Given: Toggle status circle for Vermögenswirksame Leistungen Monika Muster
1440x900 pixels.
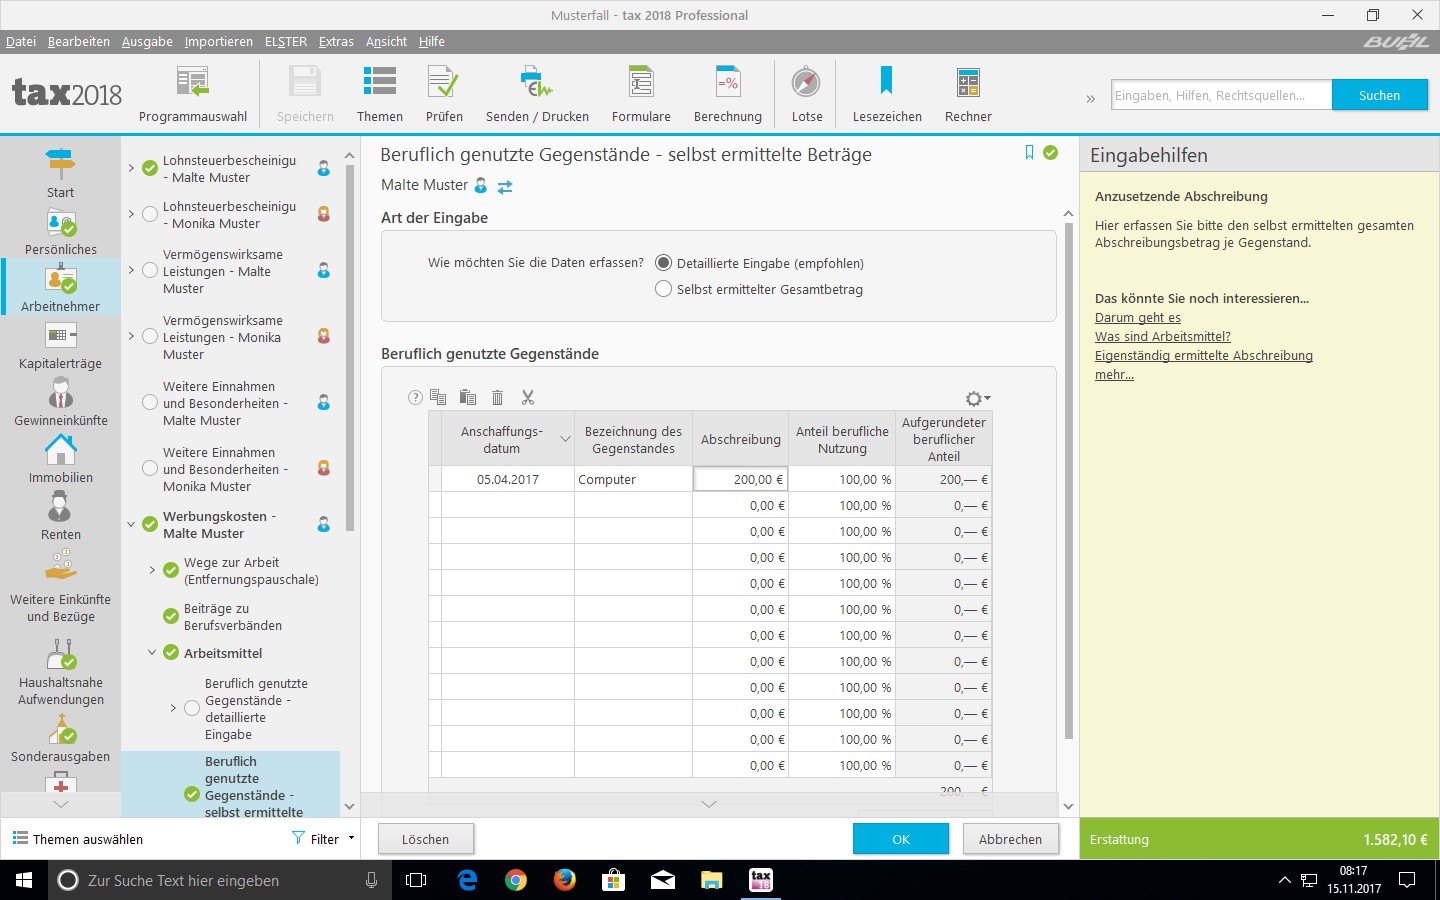Looking at the screenshot, I should pos(150,336).
